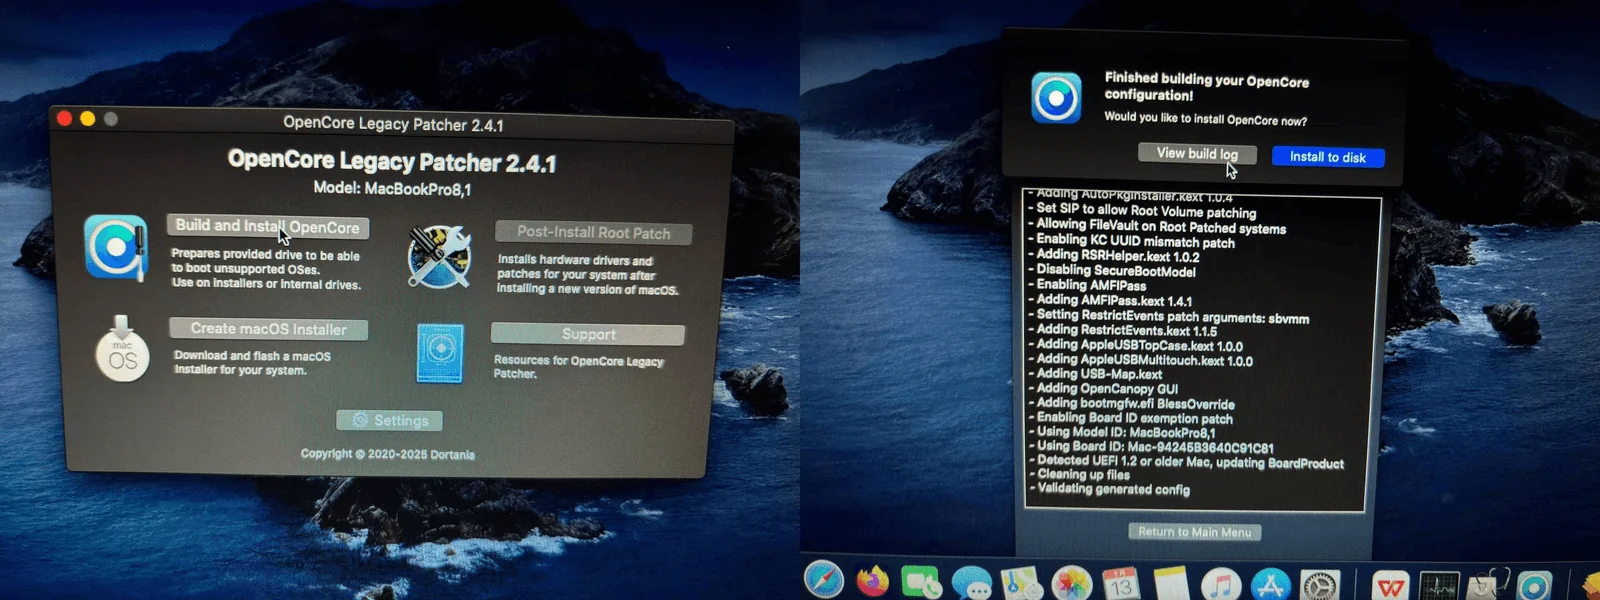The height and width of the screenshot is (600, 1600).
Task: Open Photos from the Dock
Action: 1071,584
